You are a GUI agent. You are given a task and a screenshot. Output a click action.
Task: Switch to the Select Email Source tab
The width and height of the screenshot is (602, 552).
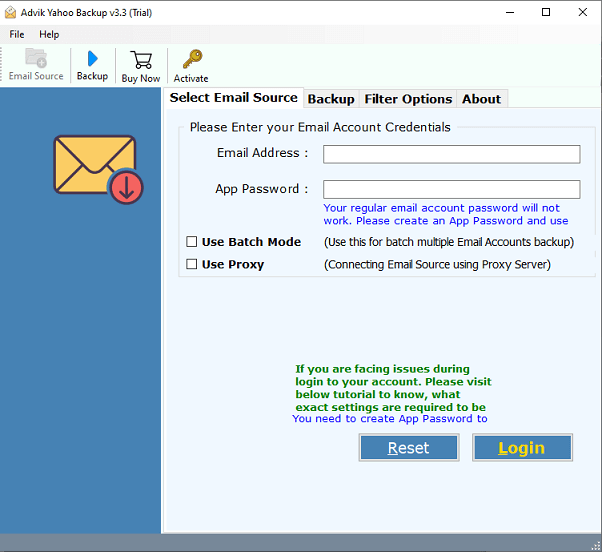[x=233, y=98]
